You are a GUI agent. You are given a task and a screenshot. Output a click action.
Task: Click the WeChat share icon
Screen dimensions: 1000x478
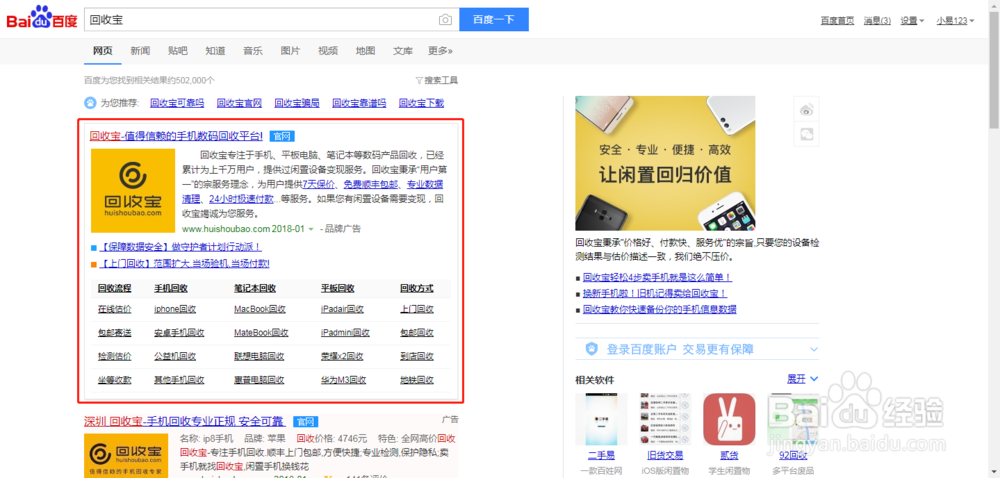point(807,134)
